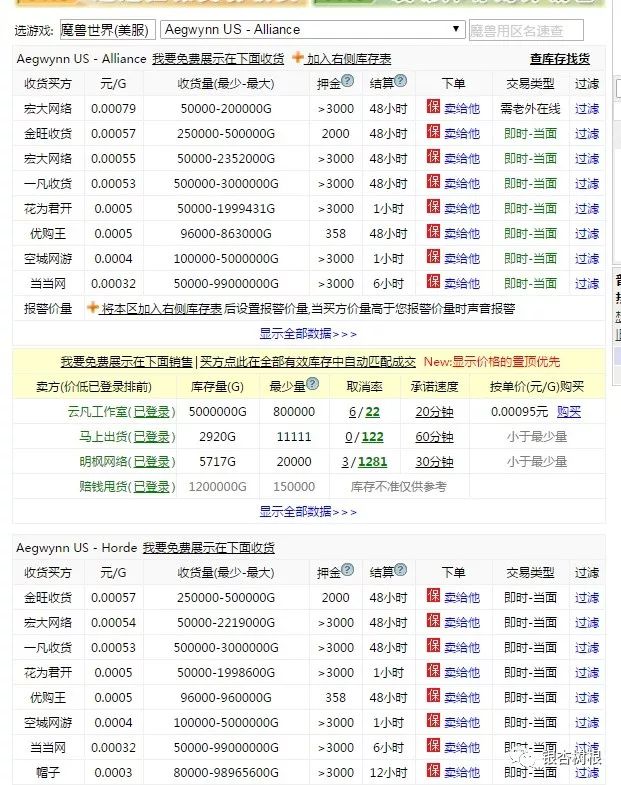Screen dimensions: 621x785
Task: Click 保 guarantee icon in Horde 宏大网络 row
Action: [x=433, y=620]
